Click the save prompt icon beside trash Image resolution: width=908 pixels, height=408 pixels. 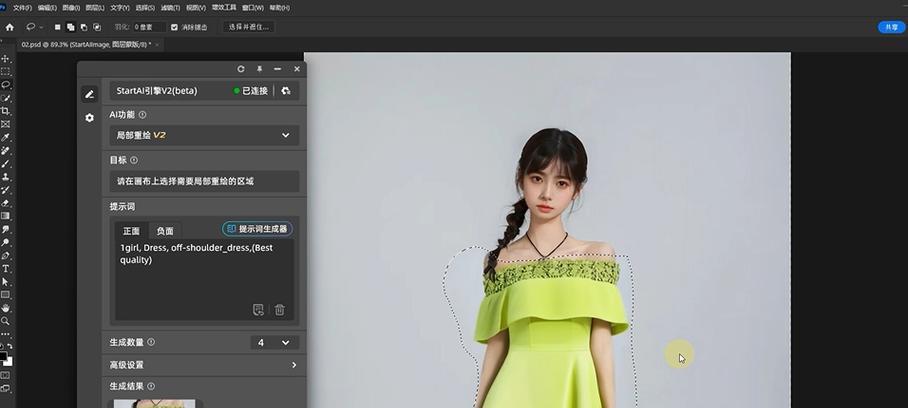pyautogui.click(x=259, y=310)
